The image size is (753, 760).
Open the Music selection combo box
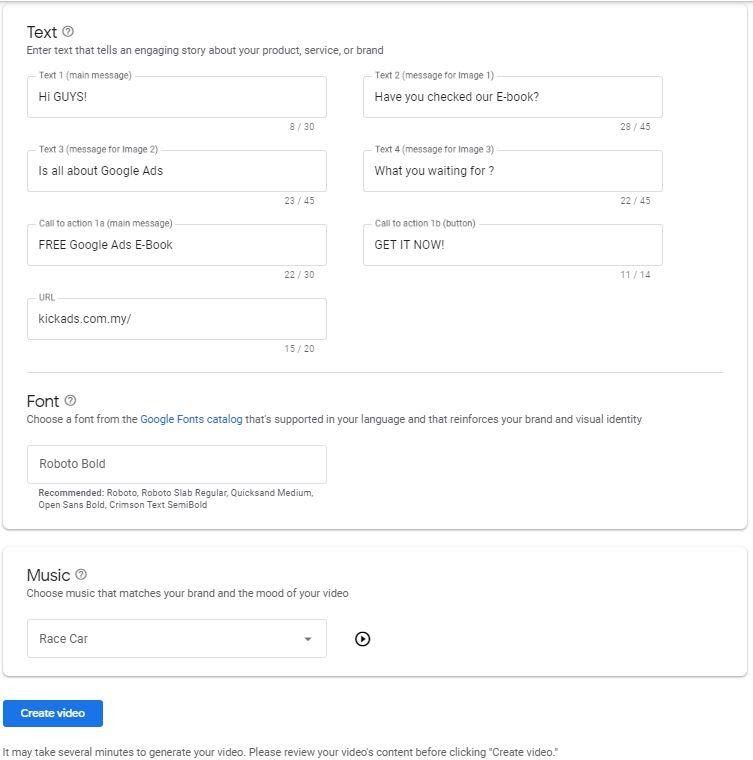coord(177,638)
